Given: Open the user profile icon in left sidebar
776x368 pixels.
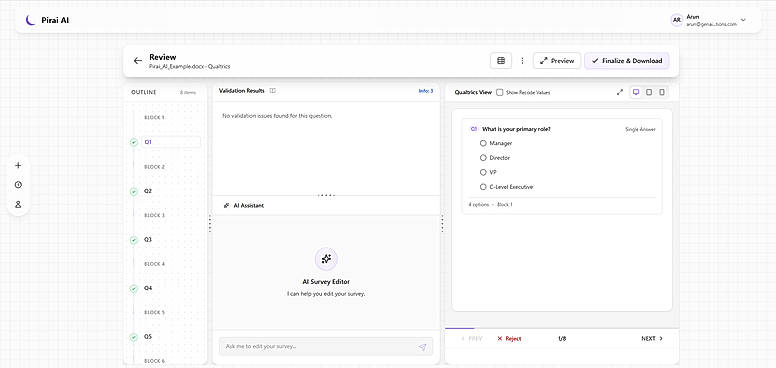Looking at the screenshot, I should coord(18,204).
